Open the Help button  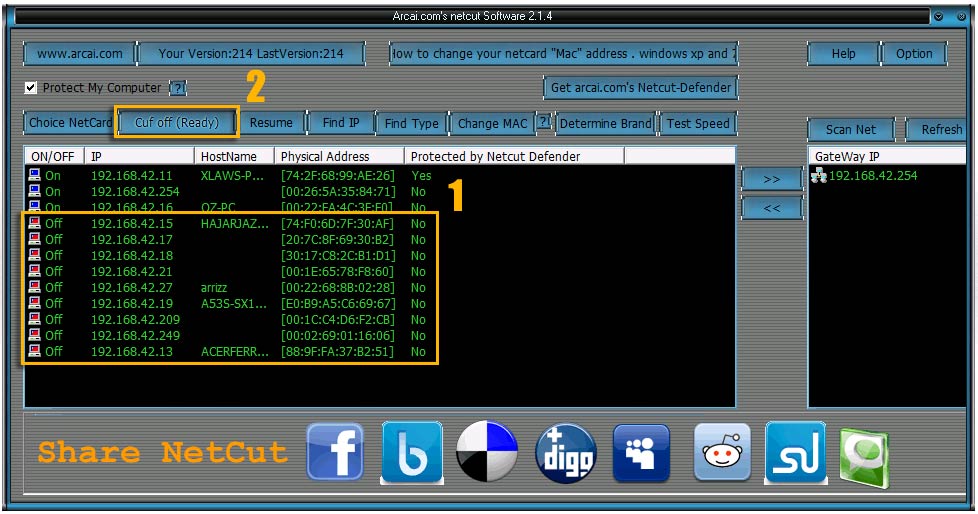(843, 54)
